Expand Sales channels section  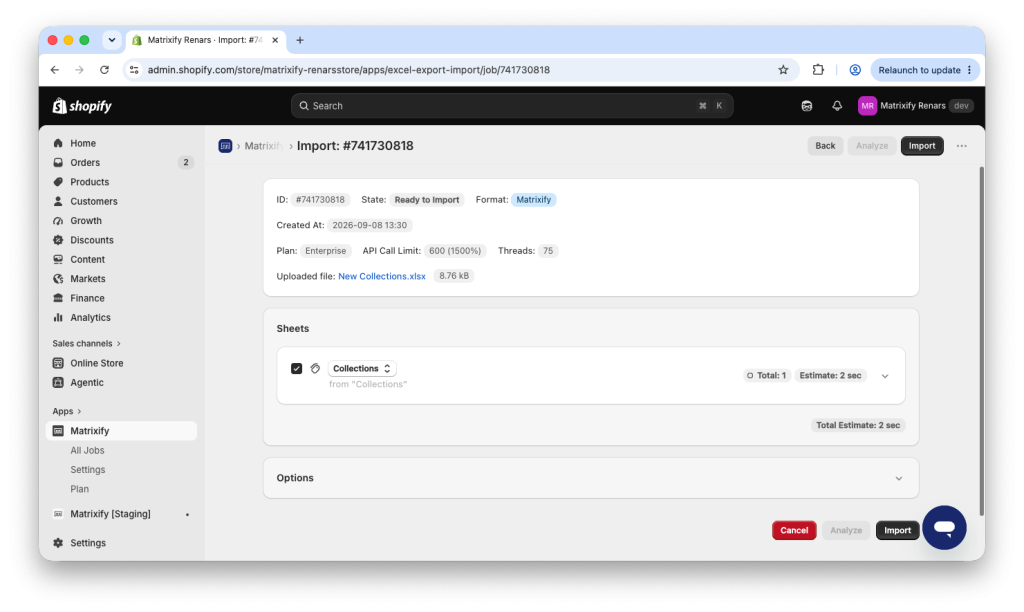pyautogui.click(x=86, y=344)
